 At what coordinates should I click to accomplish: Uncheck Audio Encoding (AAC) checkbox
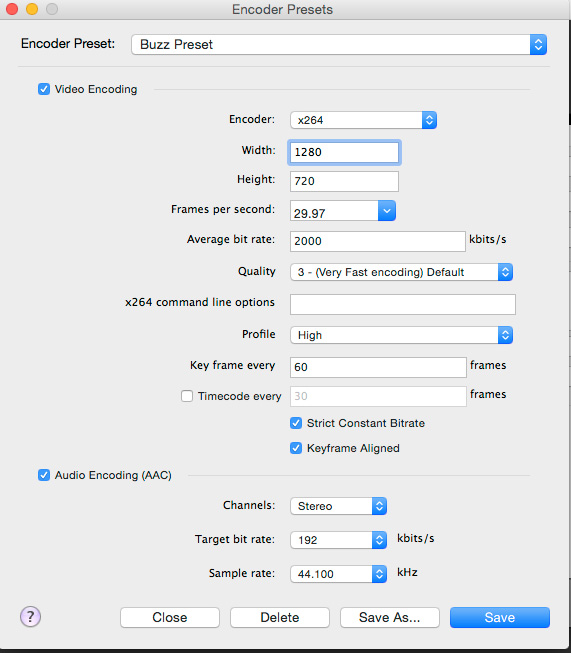point(44,475)
